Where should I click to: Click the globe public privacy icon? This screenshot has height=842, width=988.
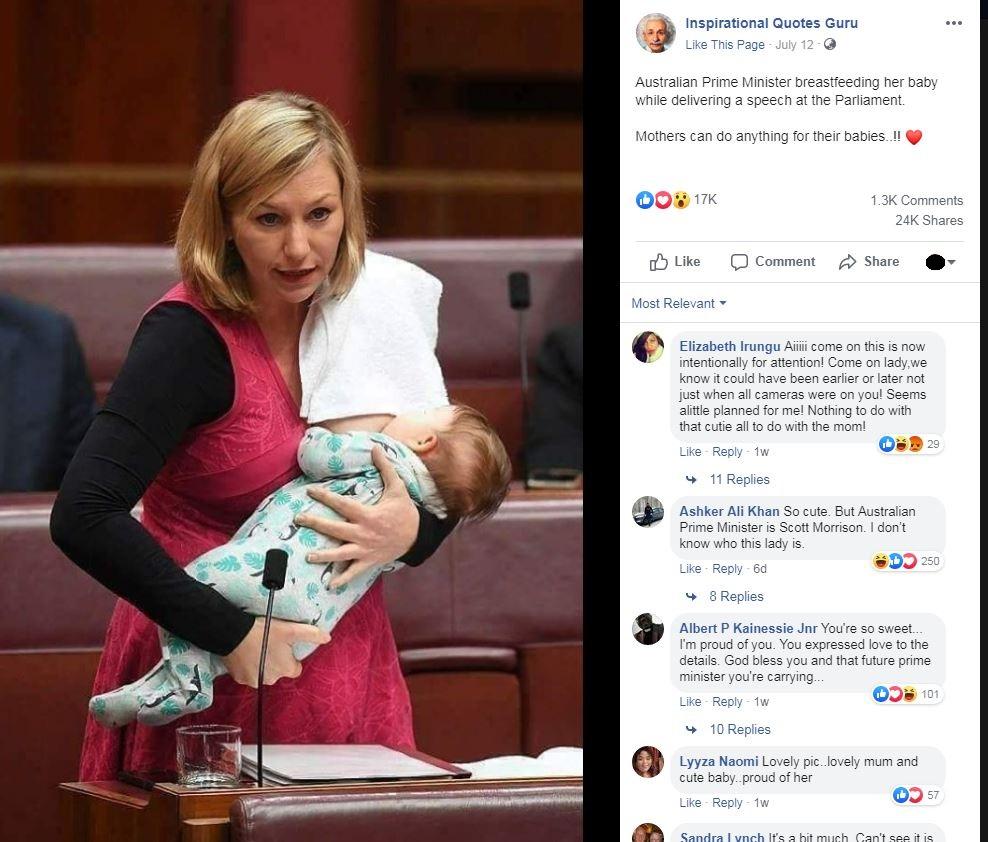[x=830, y=44]
